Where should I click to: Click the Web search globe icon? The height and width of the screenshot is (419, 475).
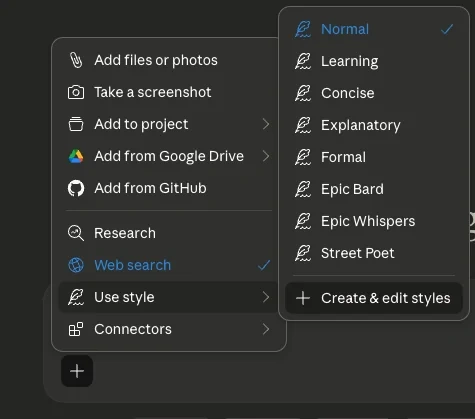(76, 265)
